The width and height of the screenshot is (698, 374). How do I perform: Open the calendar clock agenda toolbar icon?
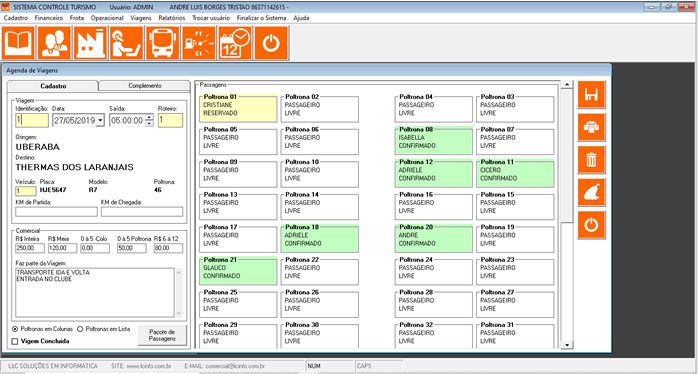(235, 43)
